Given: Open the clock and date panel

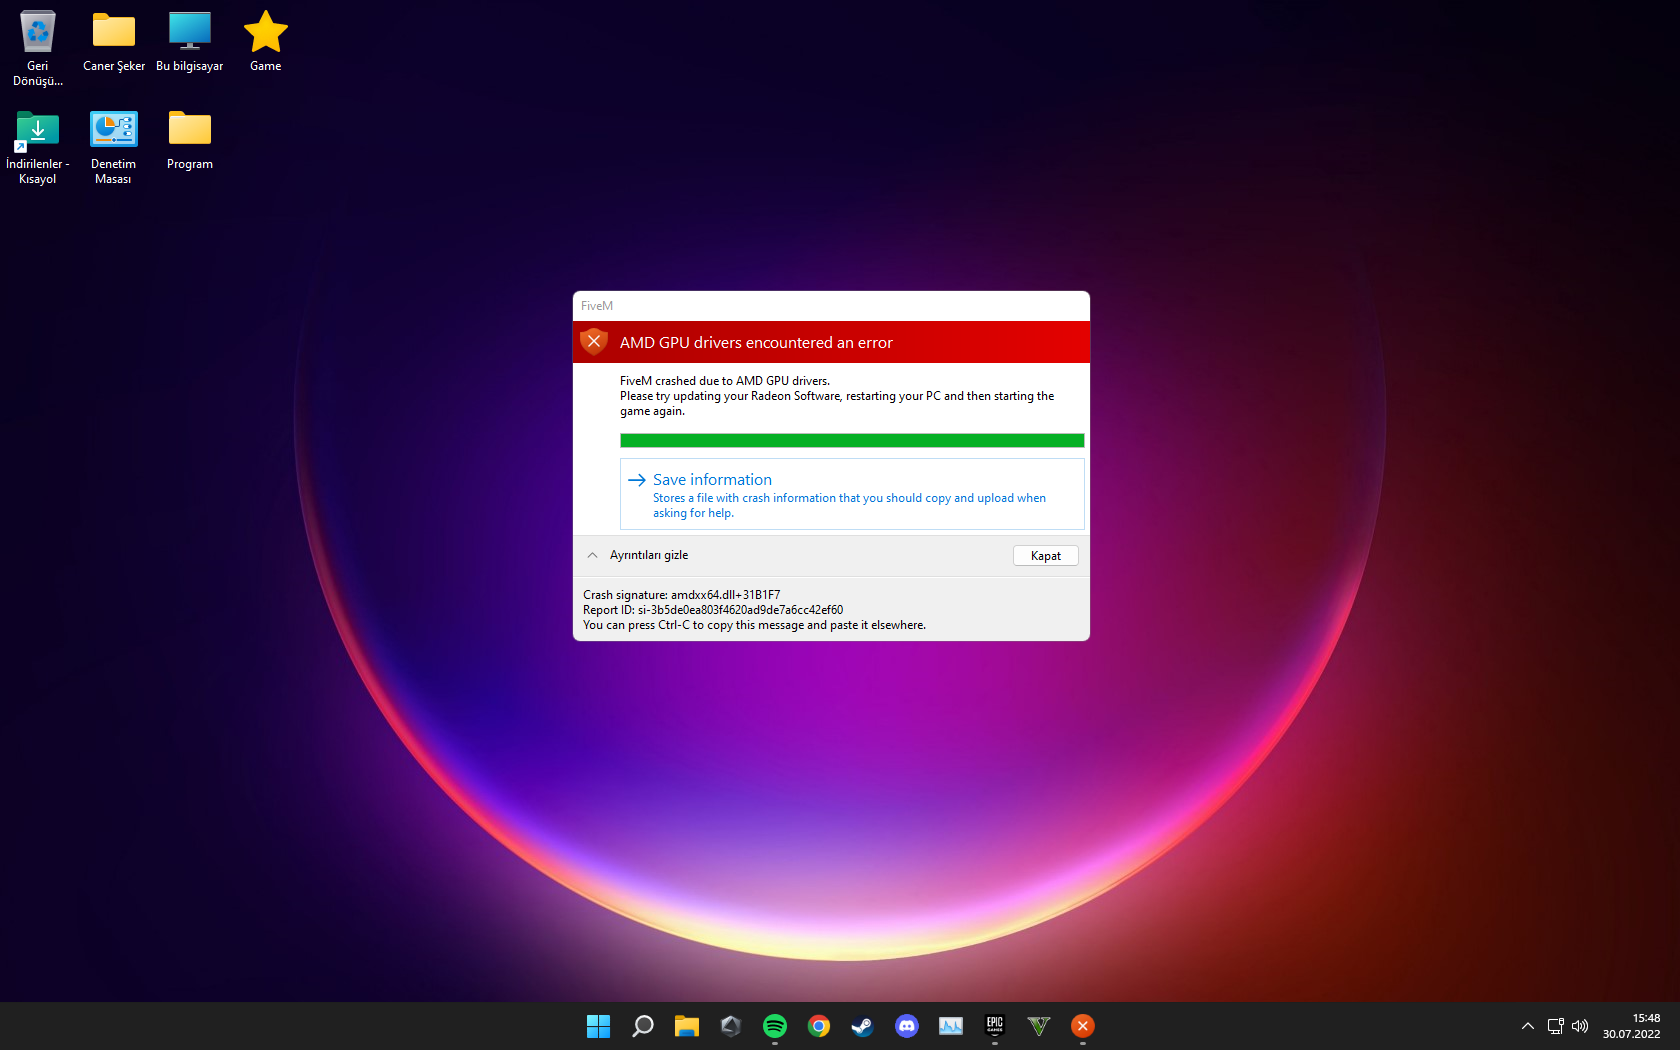Looking at the screenshot, I should pos(1631,1026).
